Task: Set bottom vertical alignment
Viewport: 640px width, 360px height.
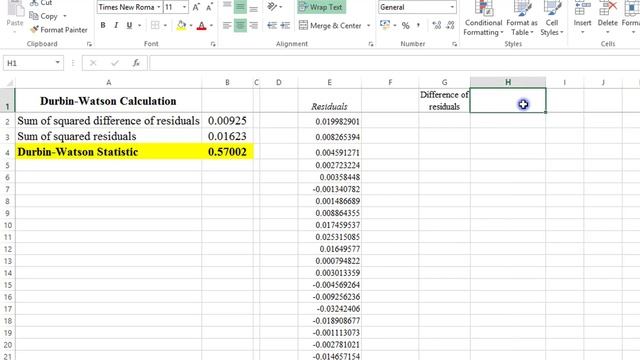Action: [253, 7]
